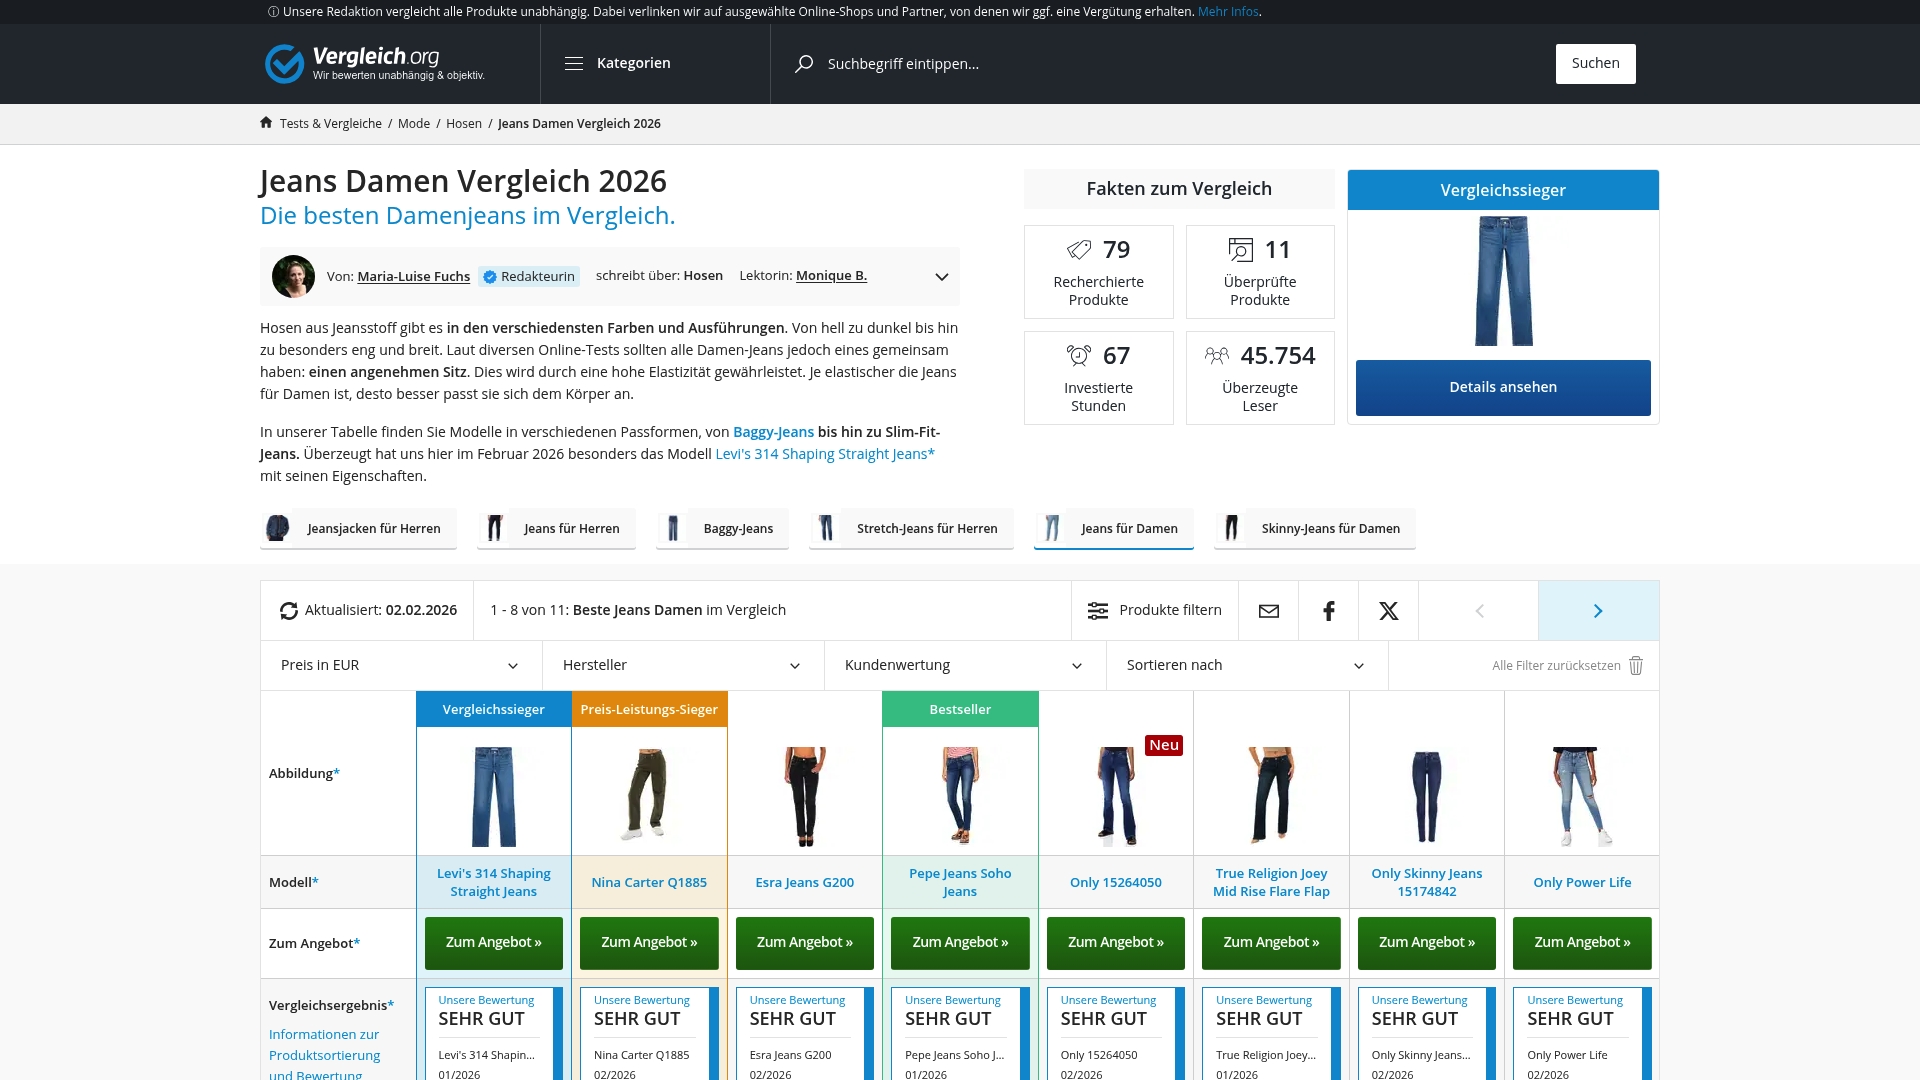This screenshot has width=1920, height=1080.
Task: Share via email envelope icon
Action: point(1268,611)
